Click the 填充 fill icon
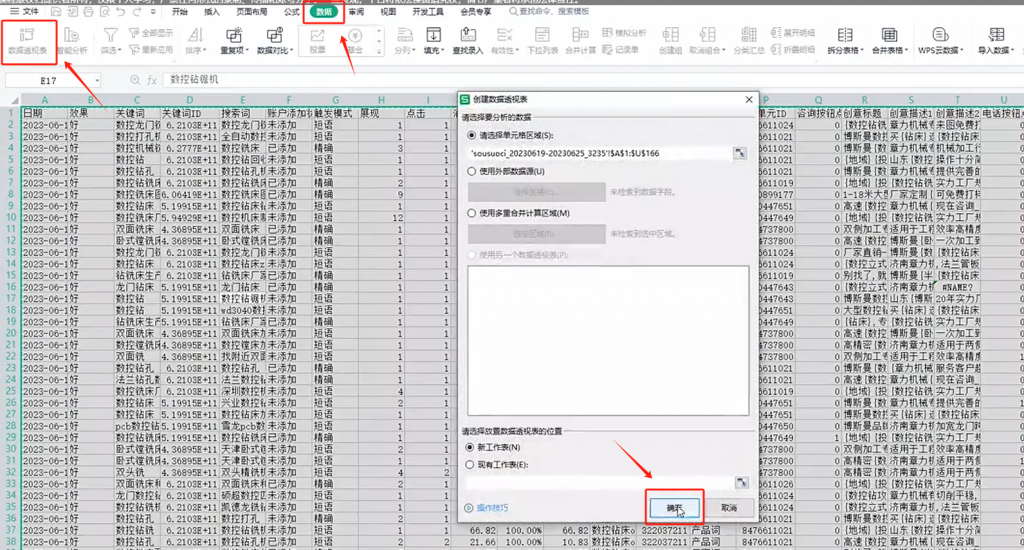 pyautogui.click(x=433, y=35)
